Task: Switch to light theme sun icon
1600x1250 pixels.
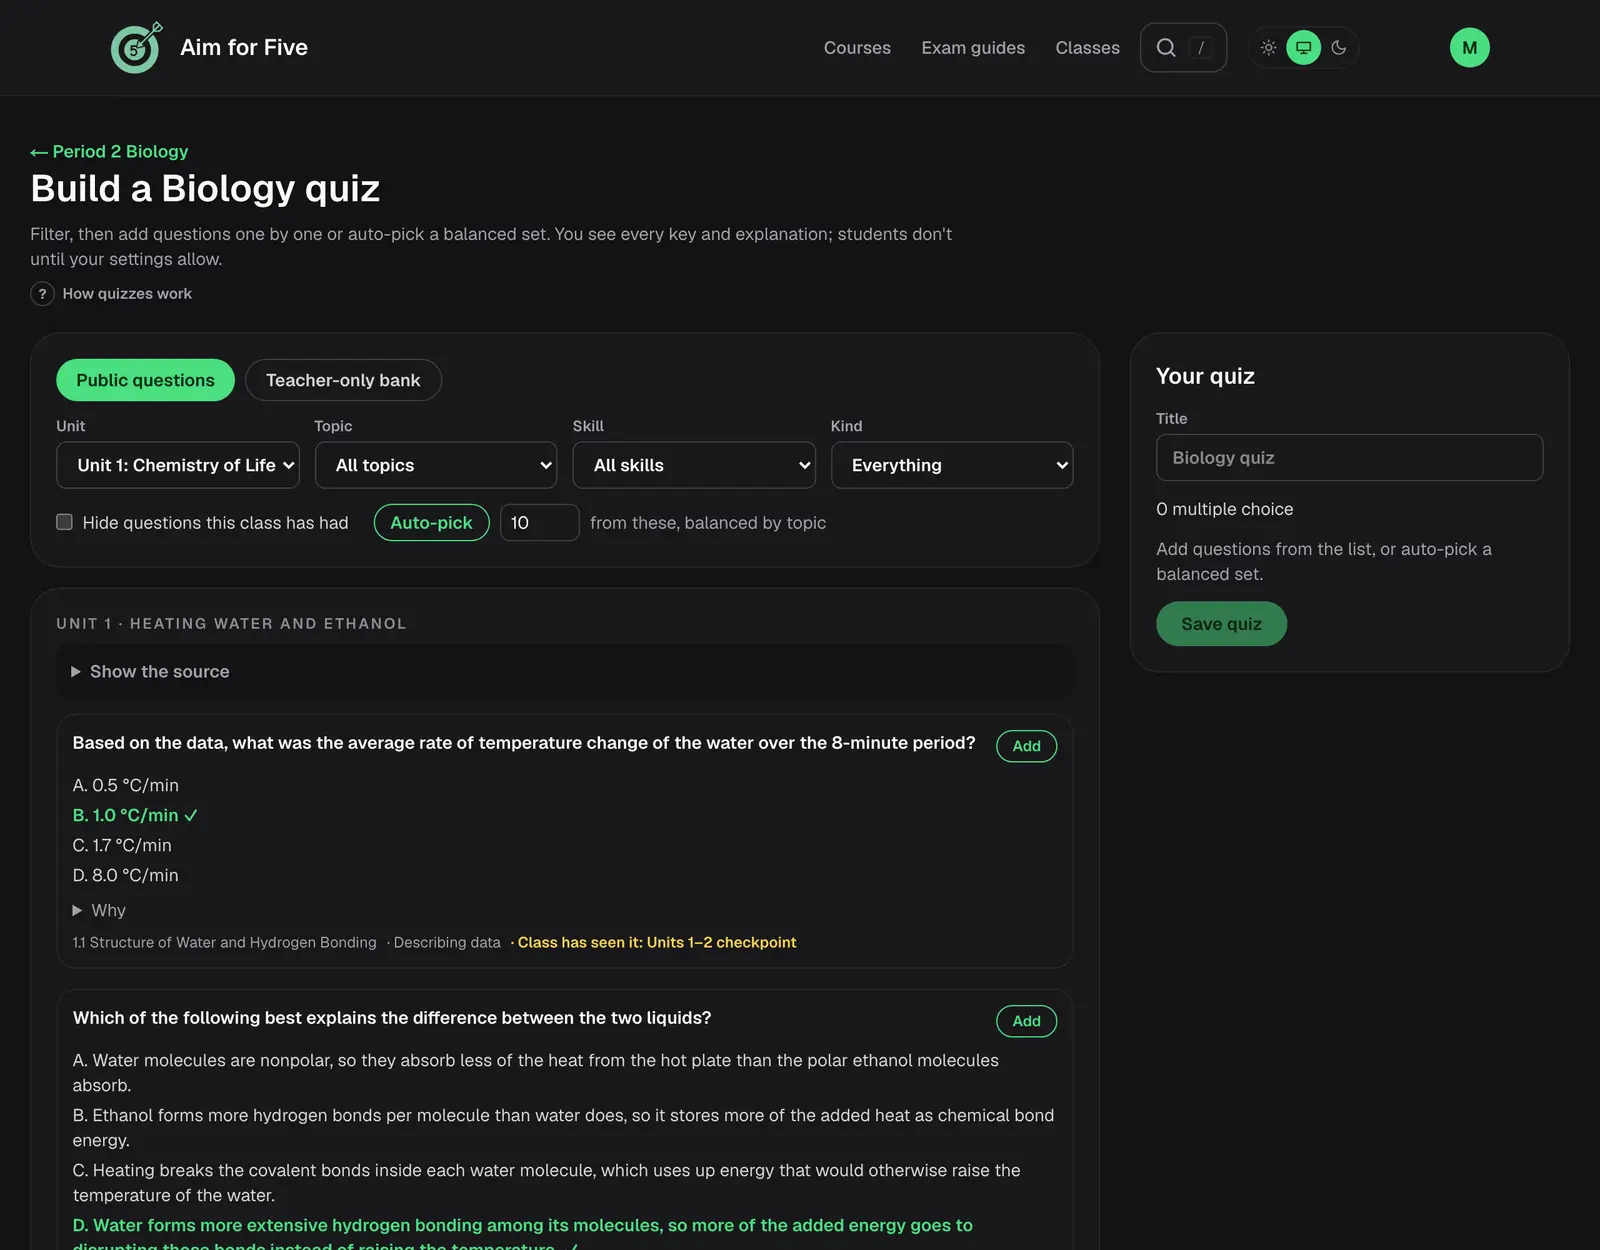Action: pyautogui.click(x=1269, y=48)
